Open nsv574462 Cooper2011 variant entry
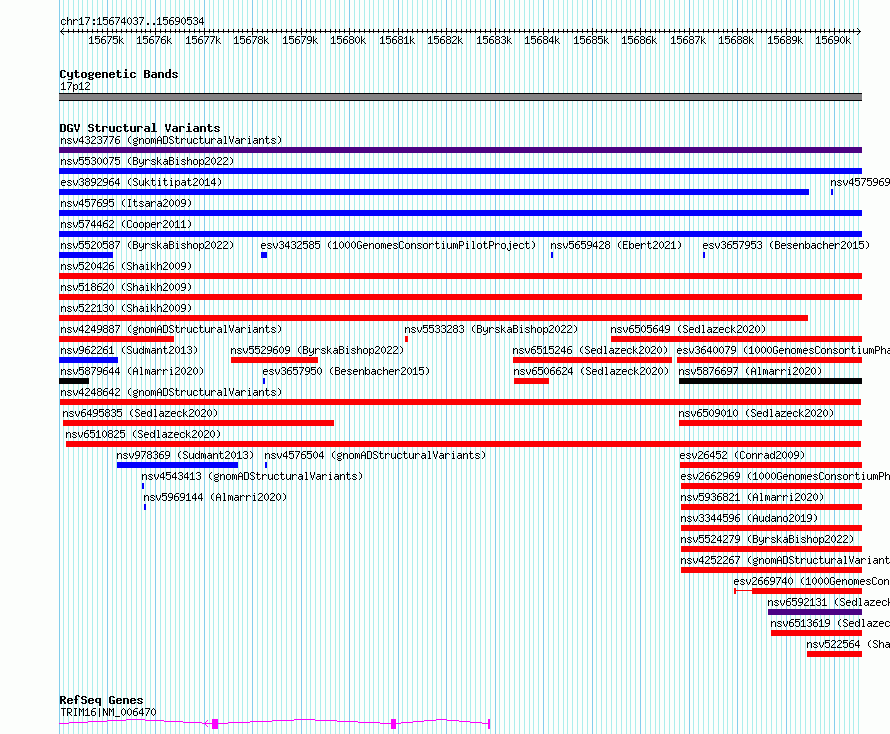Image resolution: width=890 pixels, height=734 pixels. tap(126, 224)
